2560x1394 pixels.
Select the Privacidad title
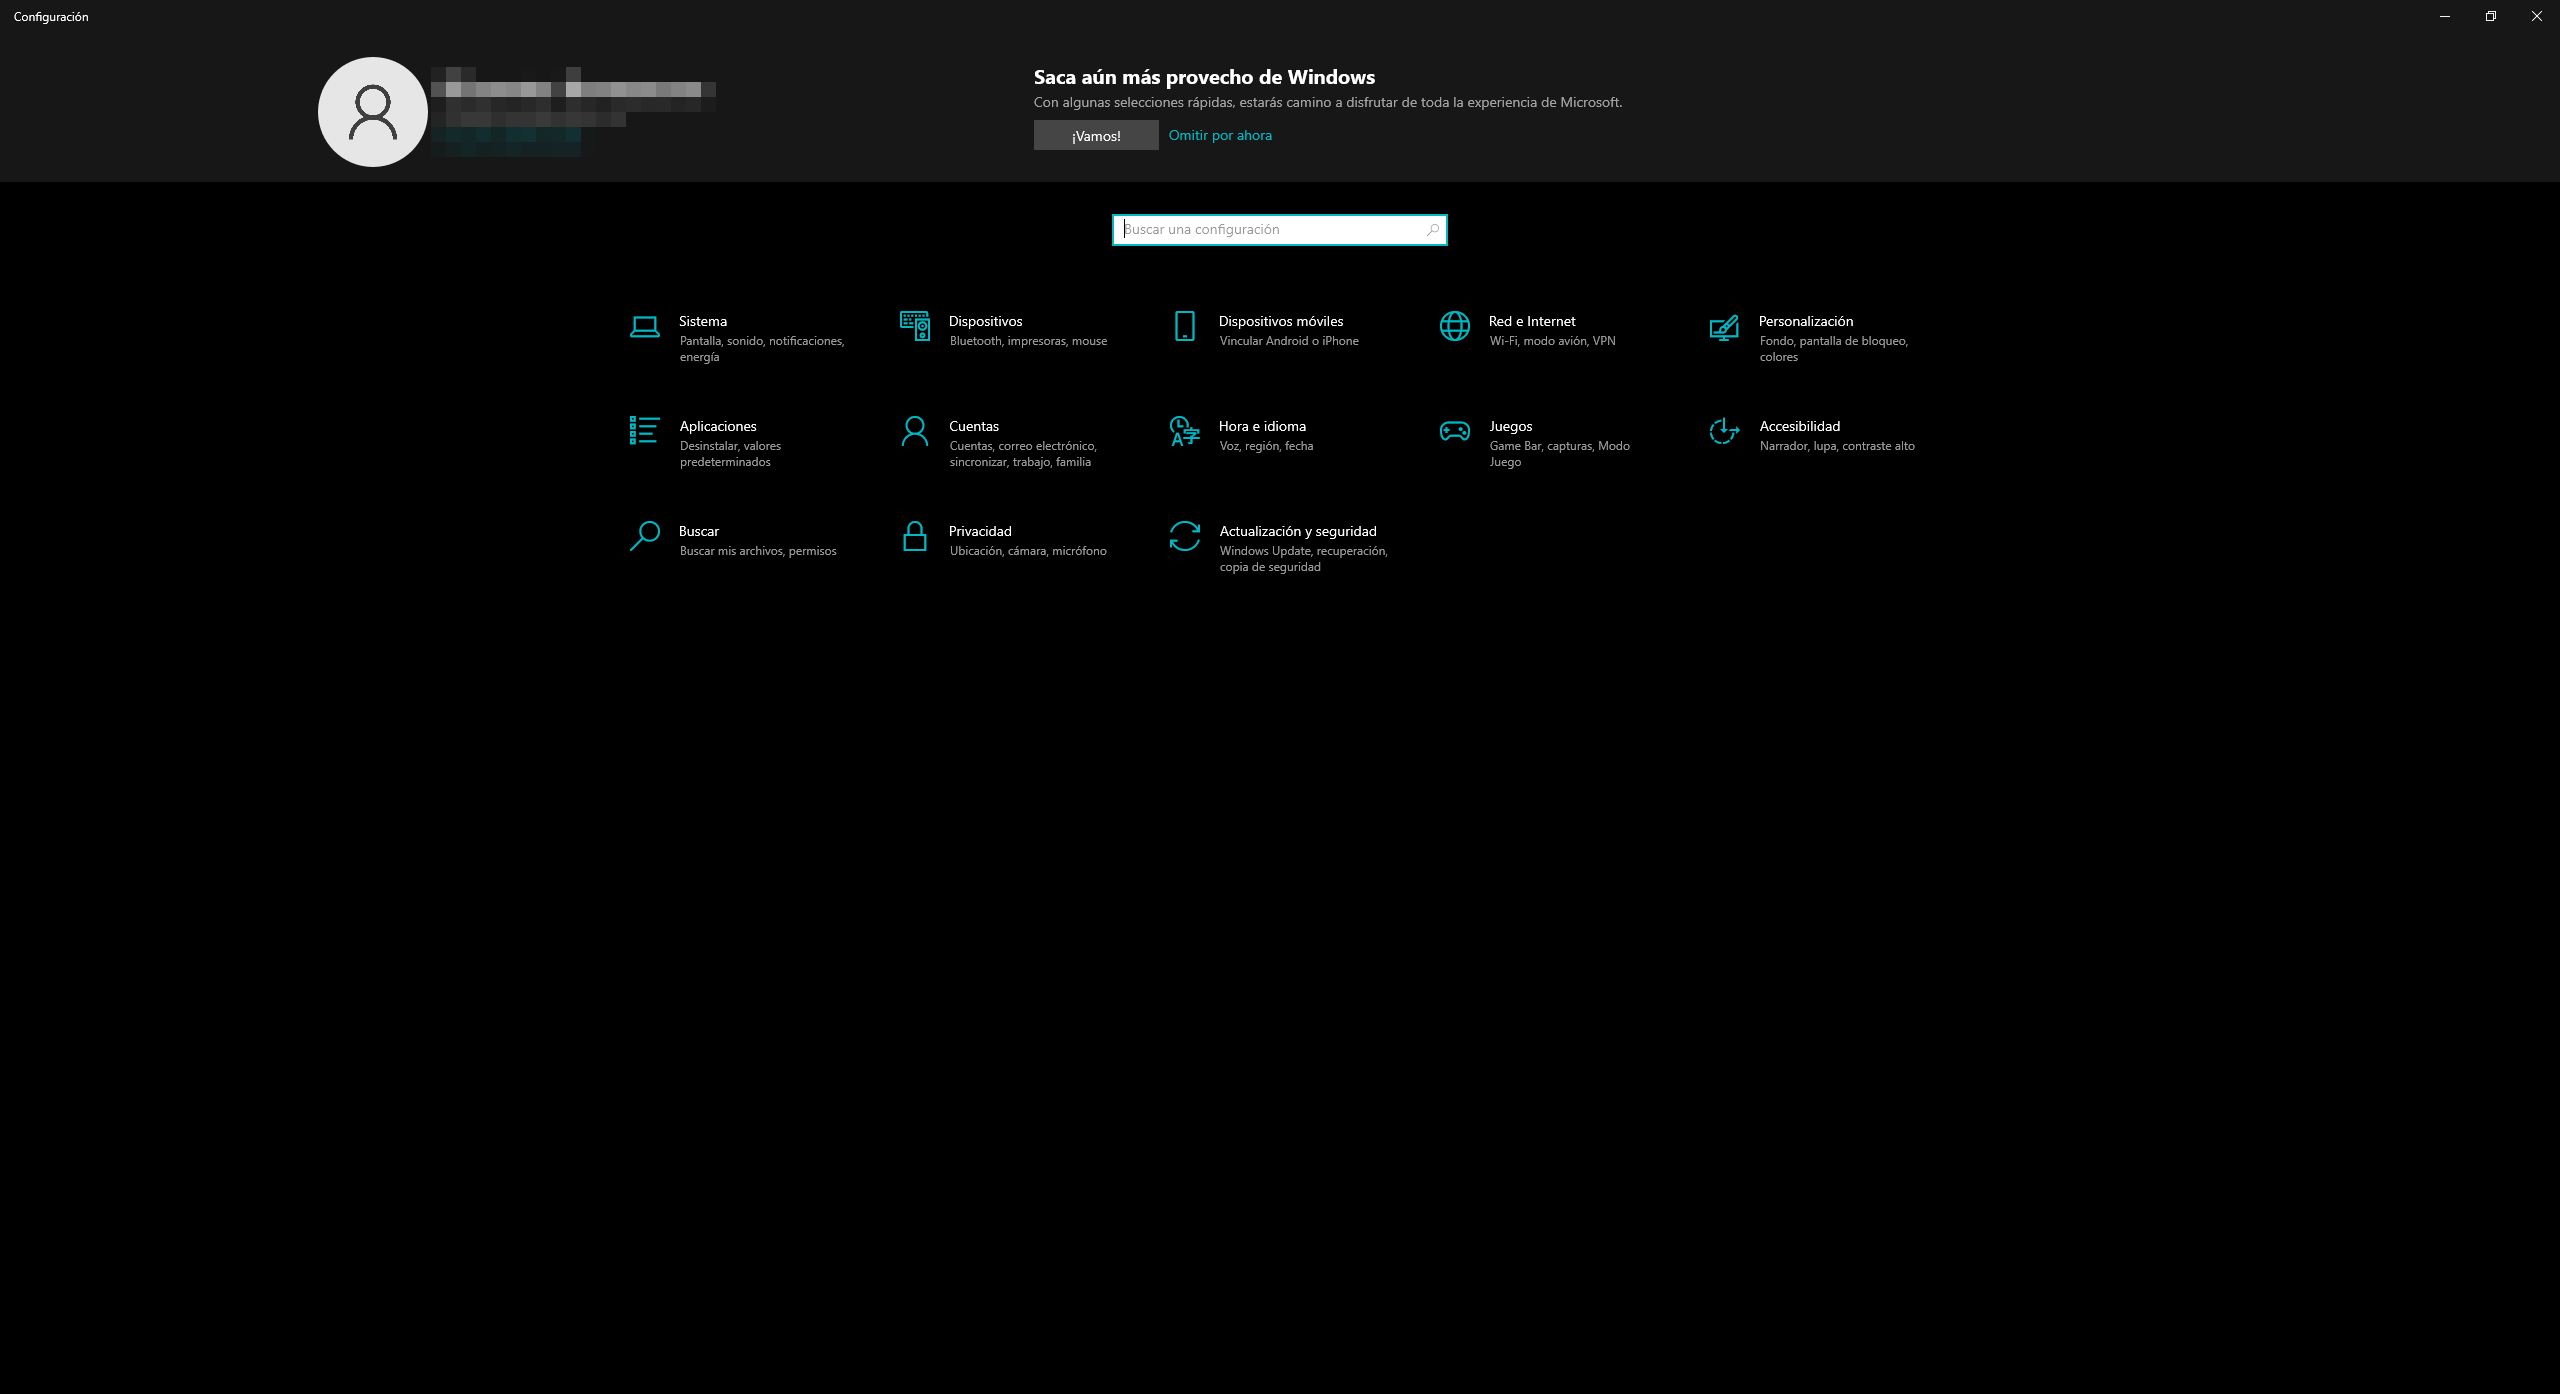(980, 532)
